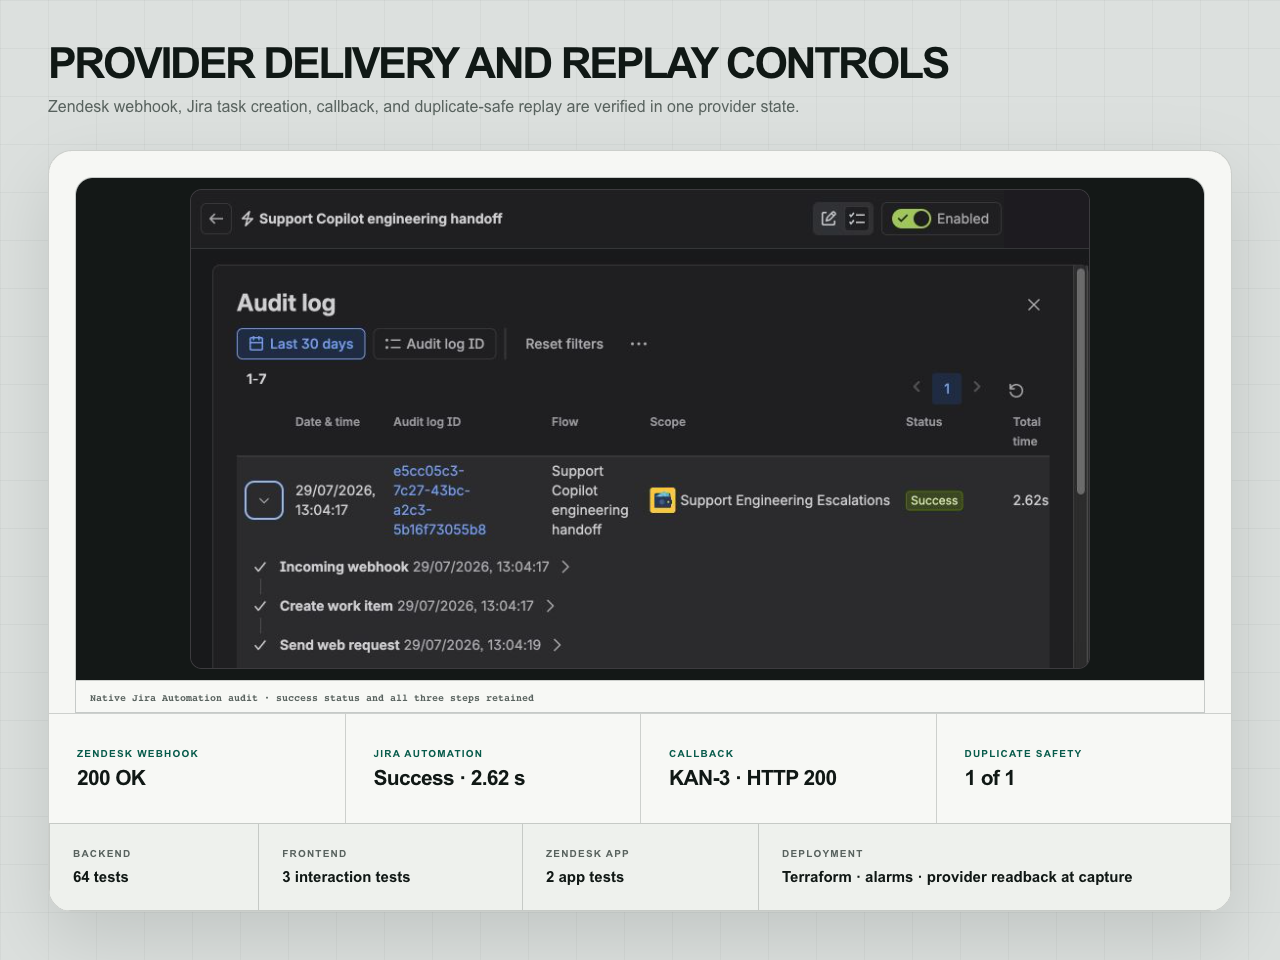Click the Audit log ID column header
This screenshot has width=1280, height=960.
[x=427, y=422]
